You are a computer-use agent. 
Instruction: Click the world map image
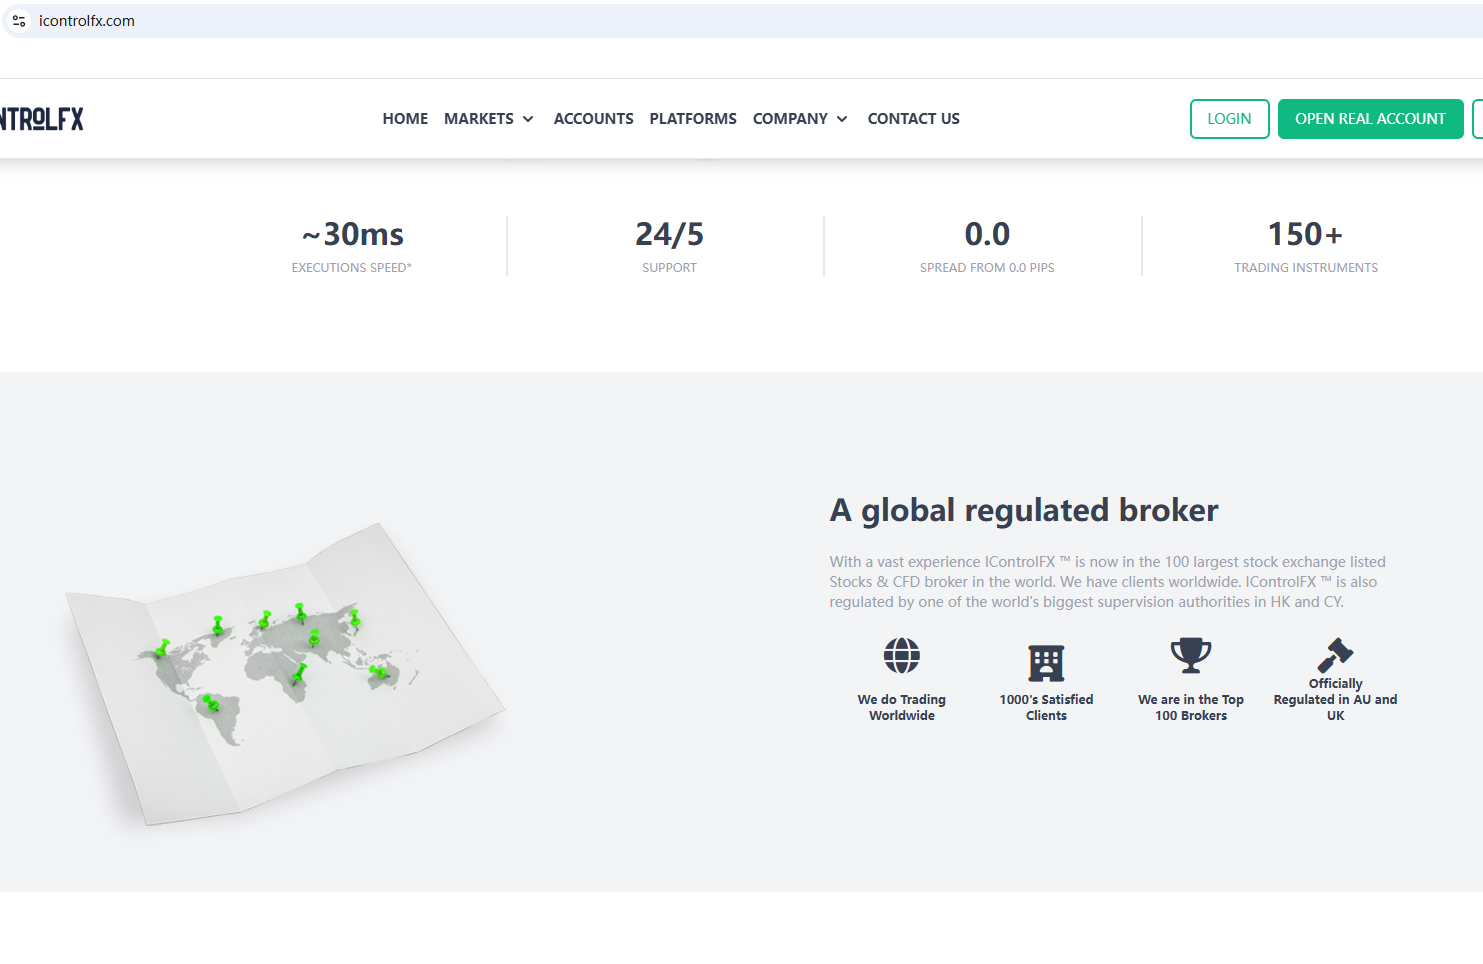pos(286,674)
